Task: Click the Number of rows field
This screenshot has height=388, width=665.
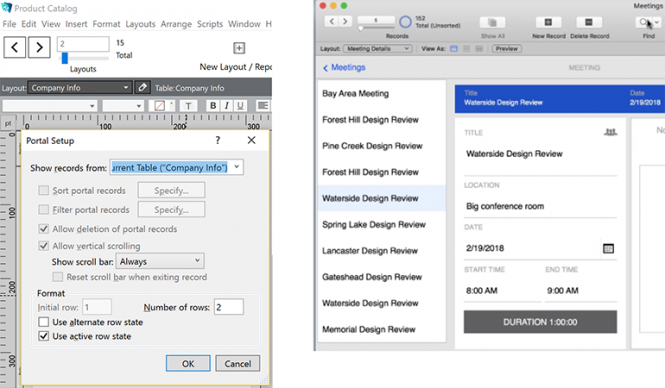Action: pyautogui.click(x=229, y=307)
